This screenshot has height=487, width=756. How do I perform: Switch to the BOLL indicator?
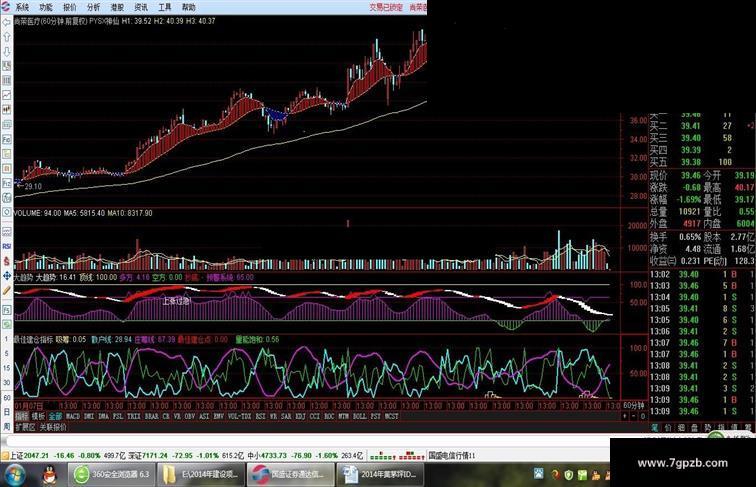tap(360, 416)
